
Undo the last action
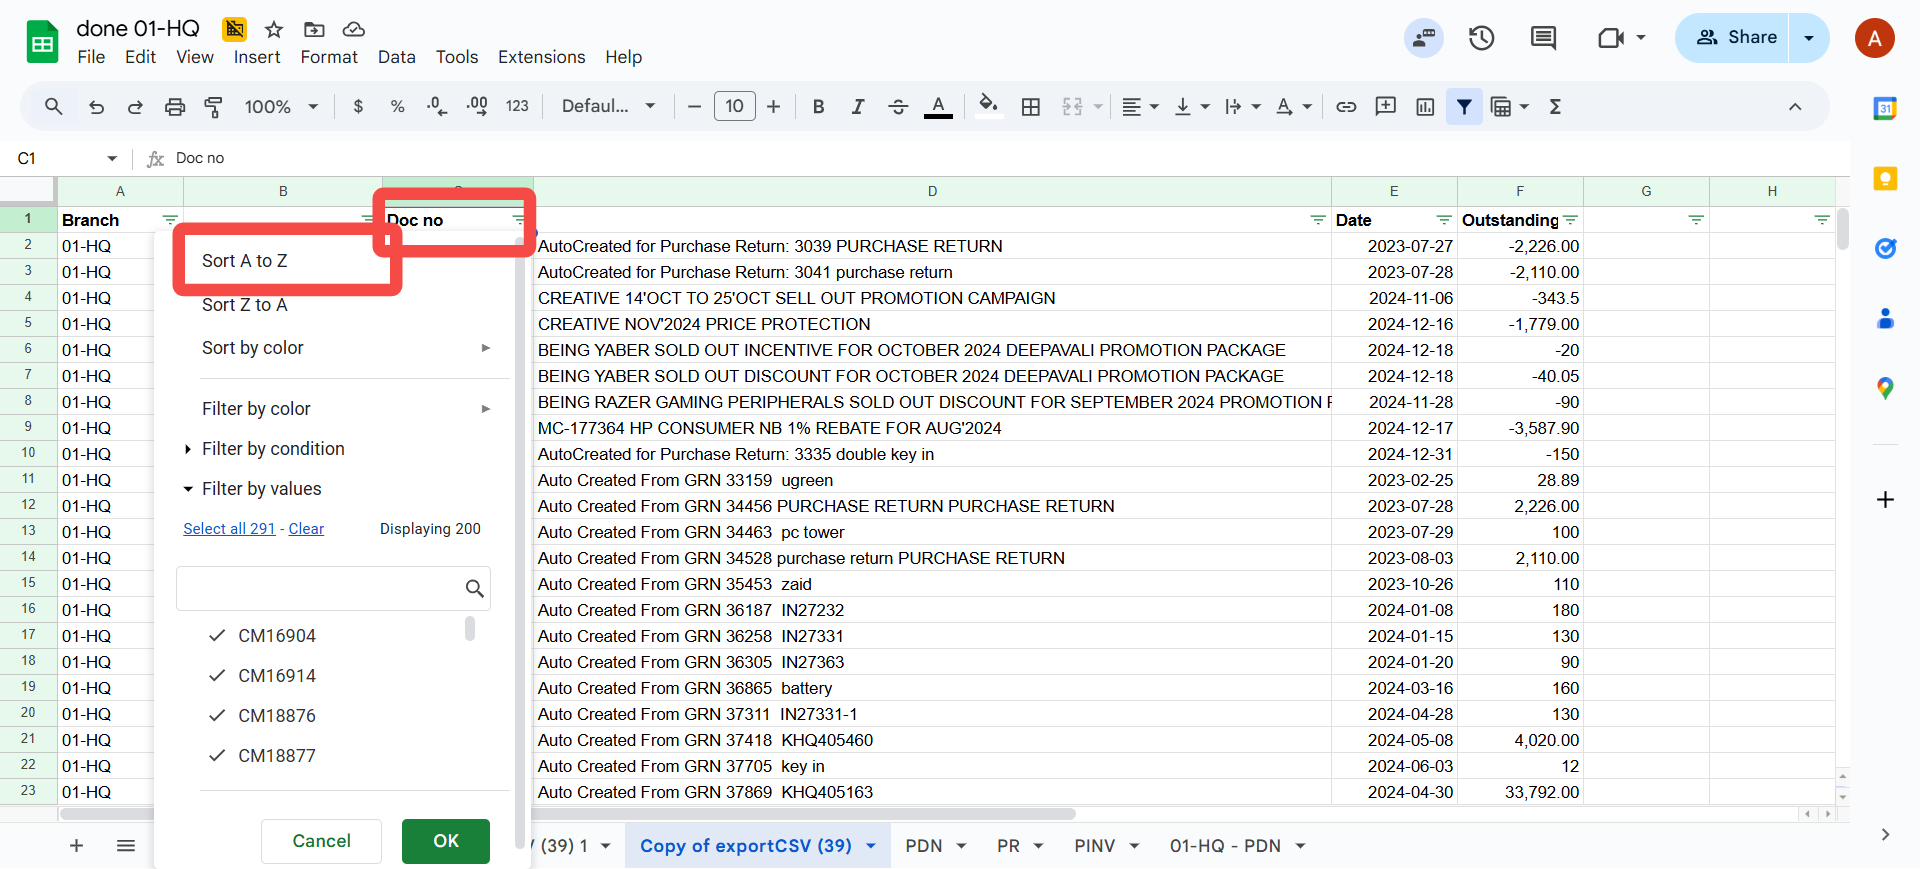tap(96, 106)
